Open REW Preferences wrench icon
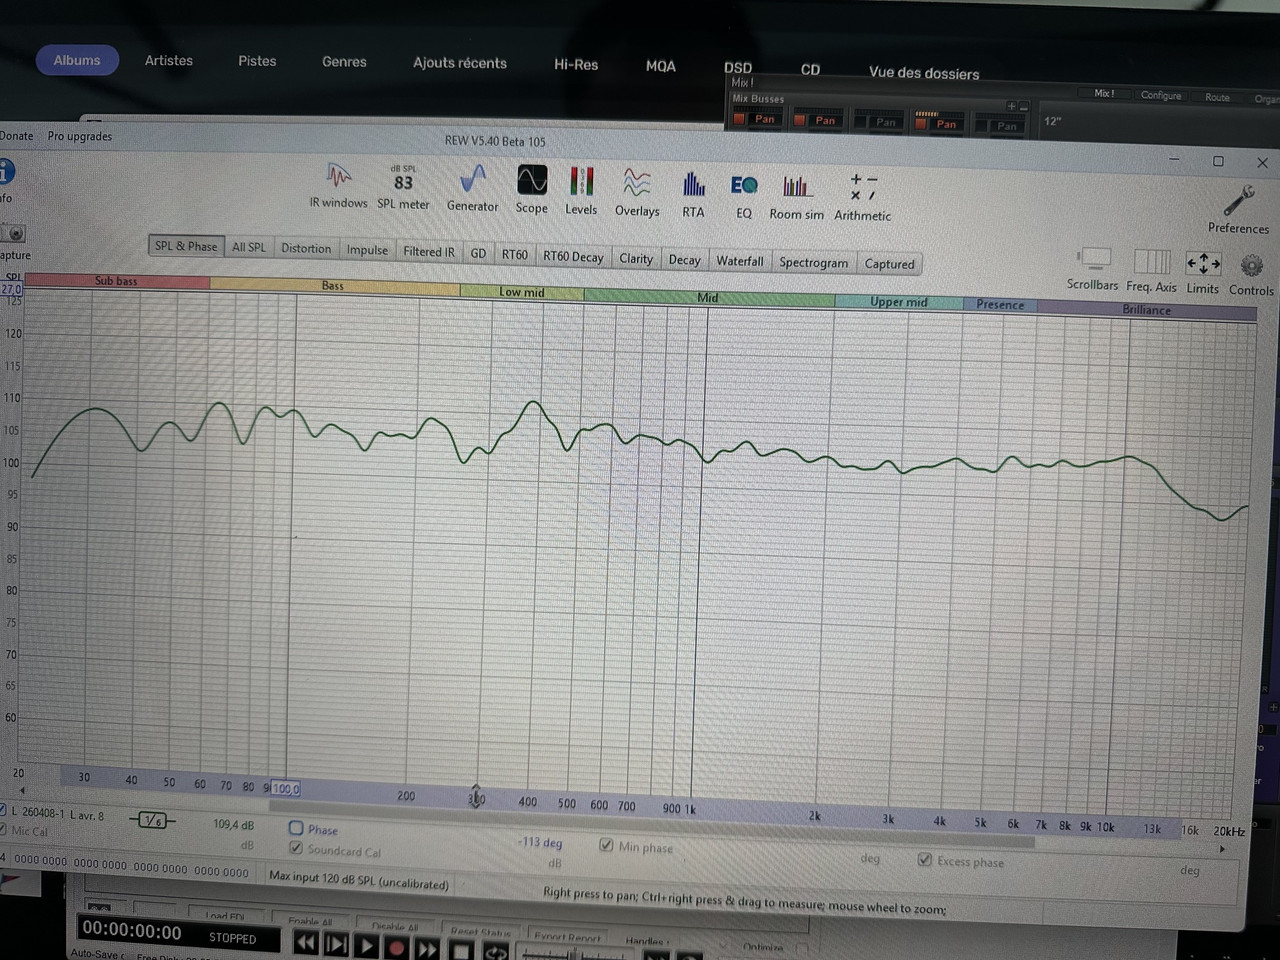Image resolution: width=1280 pixels, height=960 pixels. pos(1238,210)
